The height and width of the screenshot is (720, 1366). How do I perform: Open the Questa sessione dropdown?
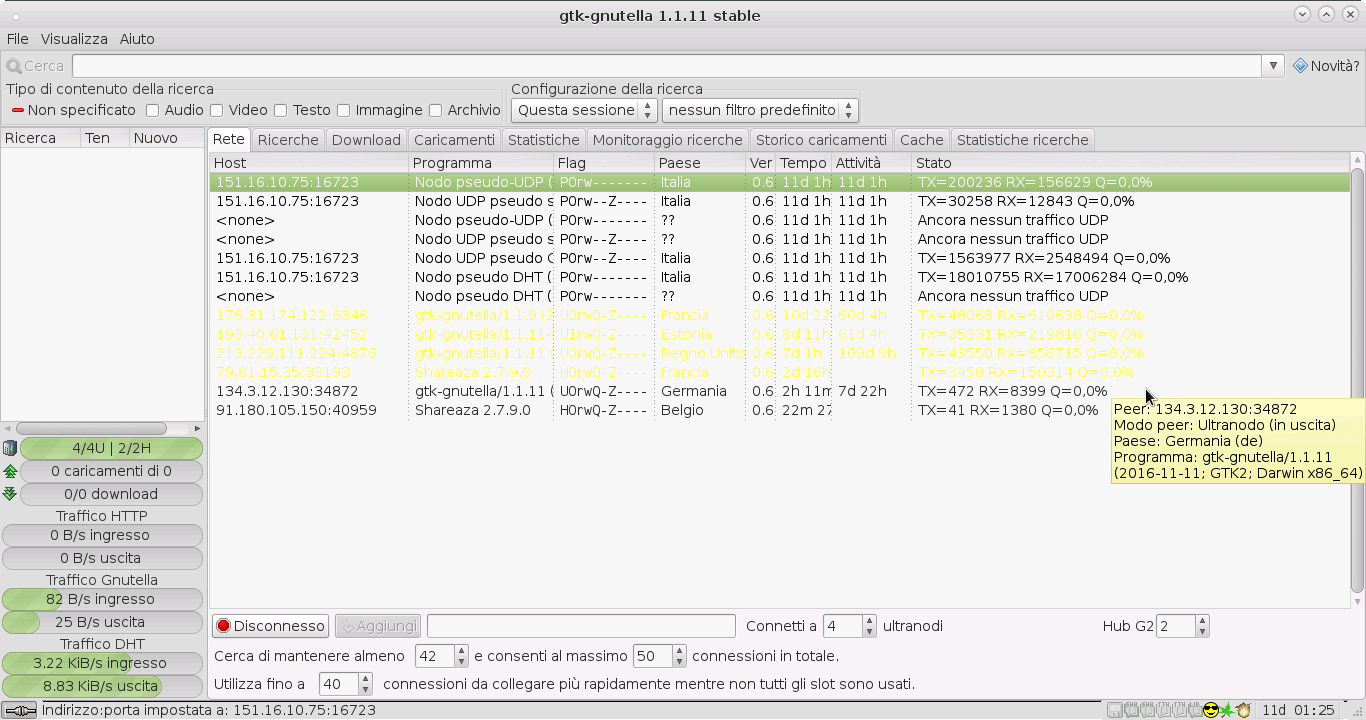pos(584,110)
